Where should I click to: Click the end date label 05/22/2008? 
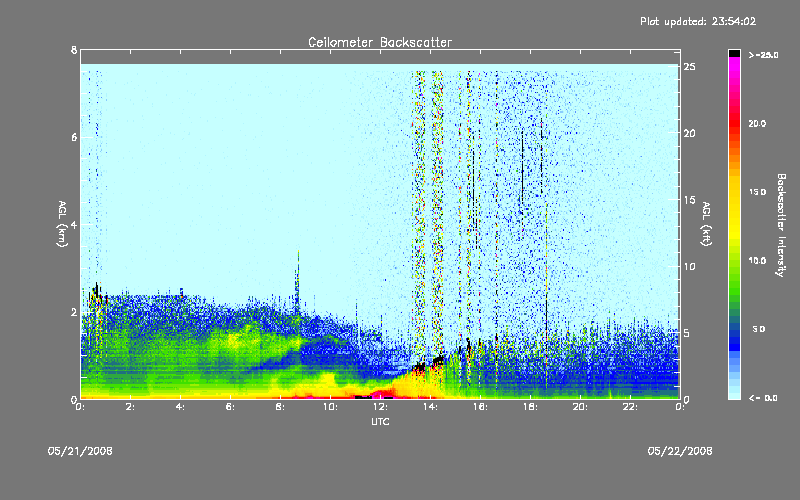(x=680, y=451)
